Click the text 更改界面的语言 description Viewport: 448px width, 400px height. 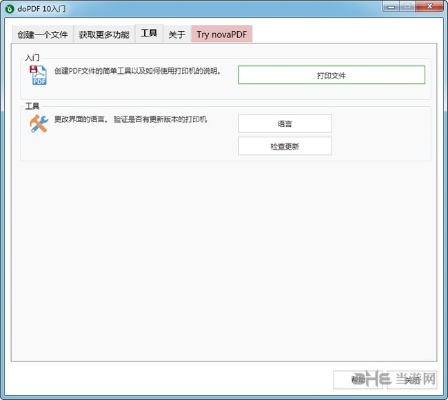pyautogui.click(x=131, y=119)
